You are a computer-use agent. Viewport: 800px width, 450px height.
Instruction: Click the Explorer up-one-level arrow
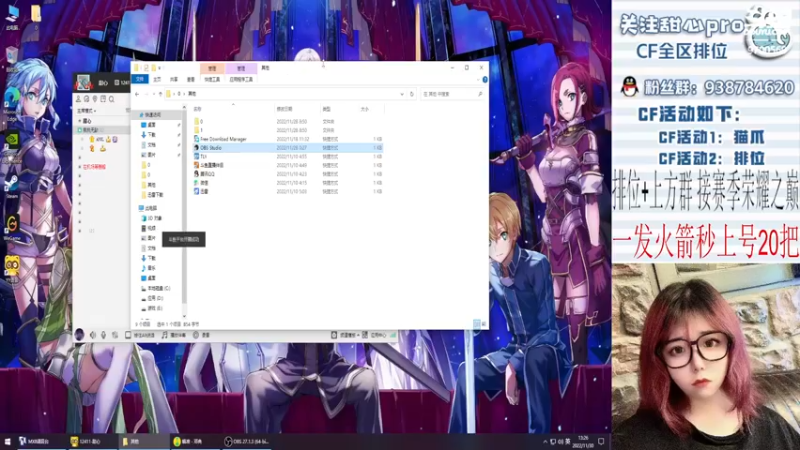(x=160, y=94)
